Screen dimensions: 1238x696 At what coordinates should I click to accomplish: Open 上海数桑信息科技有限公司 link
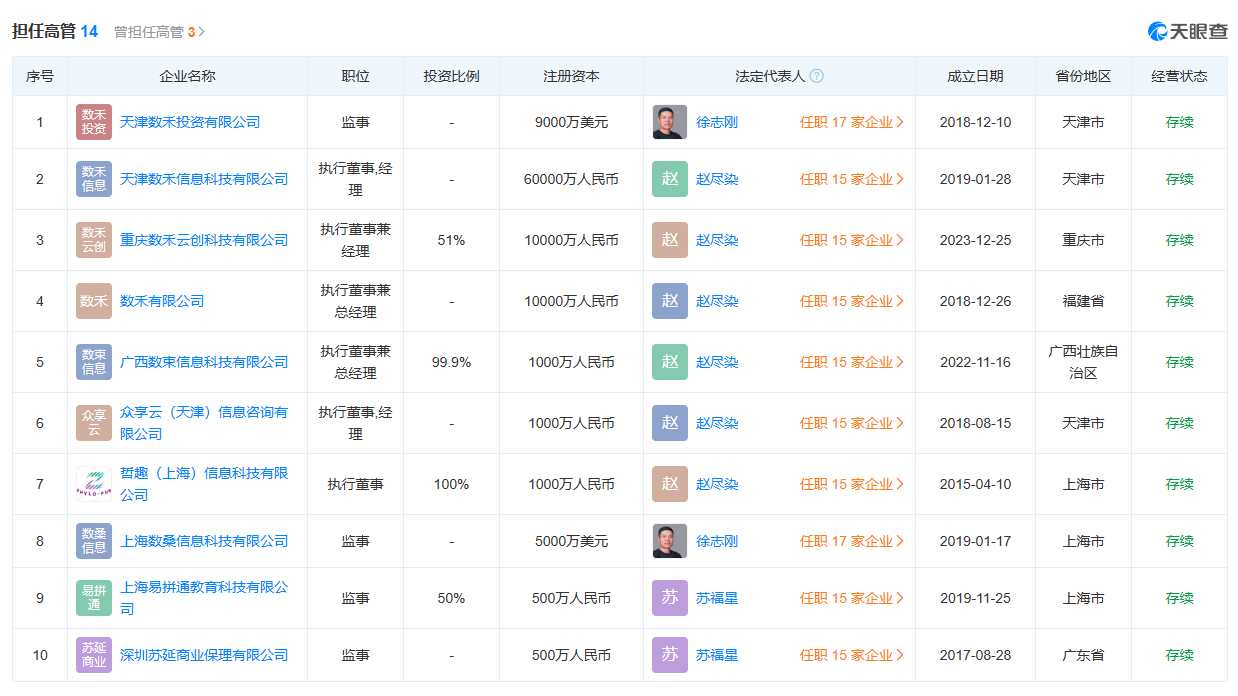tap(204, 541)
